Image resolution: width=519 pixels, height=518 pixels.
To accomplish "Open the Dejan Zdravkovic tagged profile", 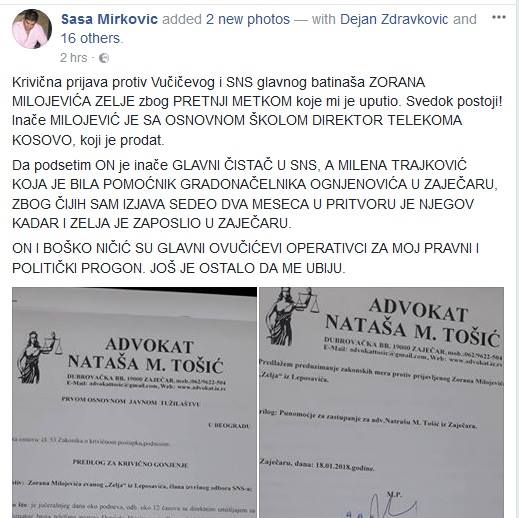I will (394, 19).
